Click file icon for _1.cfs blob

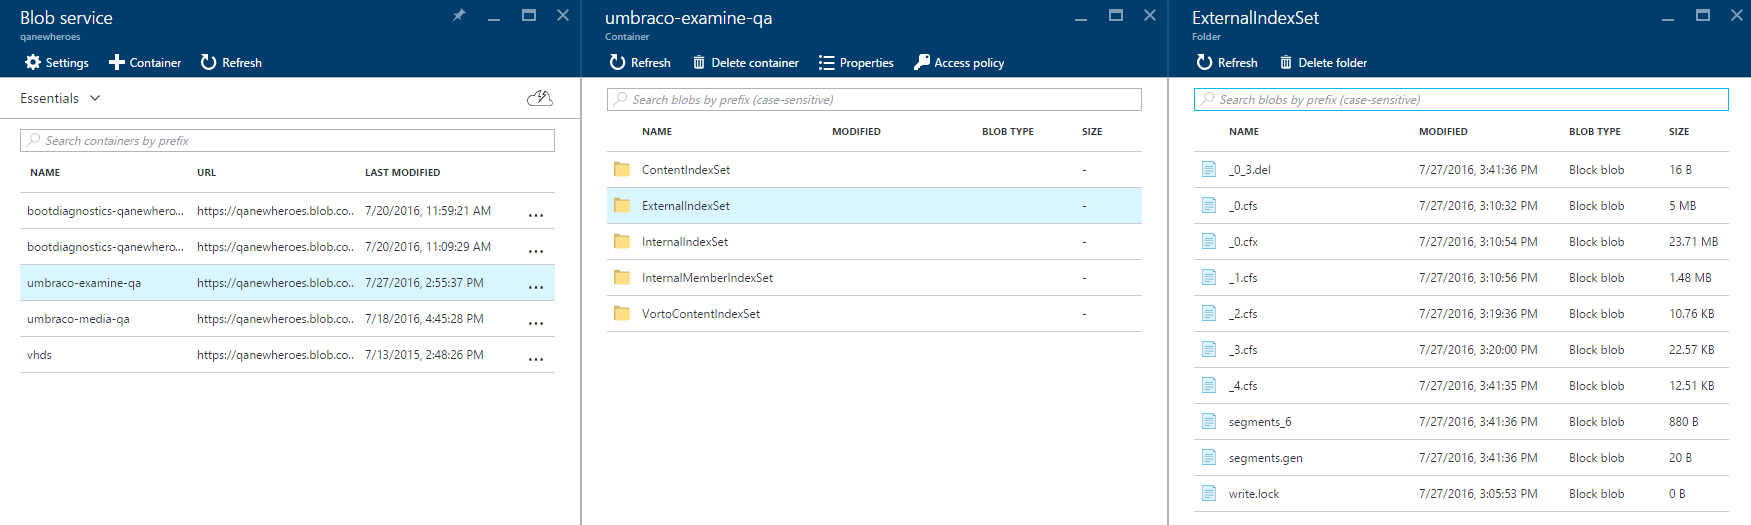tap(1209, 277)
